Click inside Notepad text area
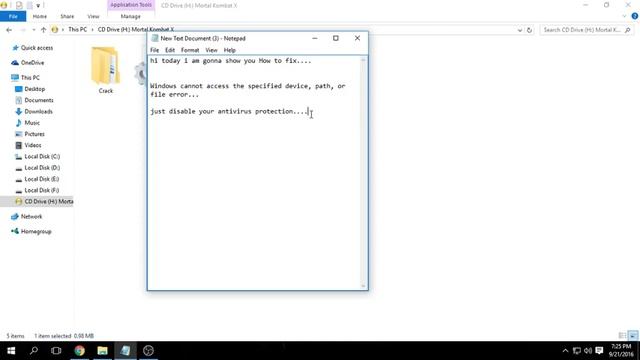 [x=254, y=173]
